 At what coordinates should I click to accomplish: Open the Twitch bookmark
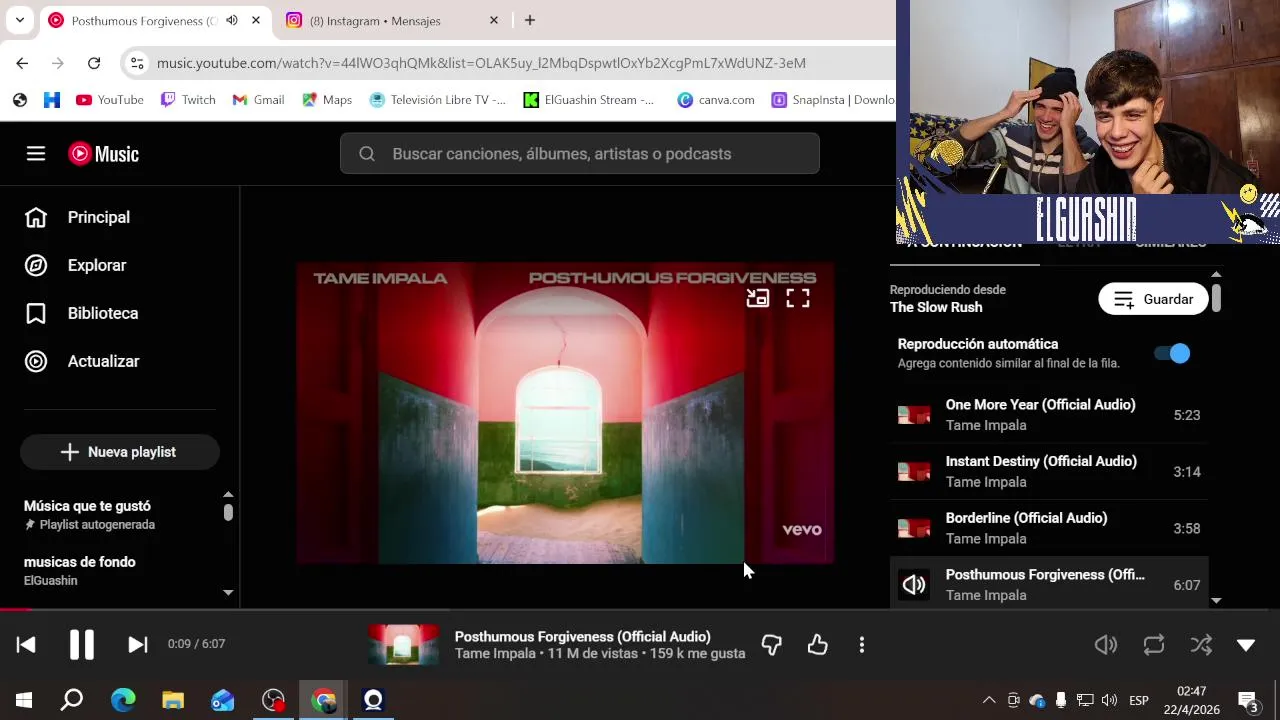click(x=188, y=100)
